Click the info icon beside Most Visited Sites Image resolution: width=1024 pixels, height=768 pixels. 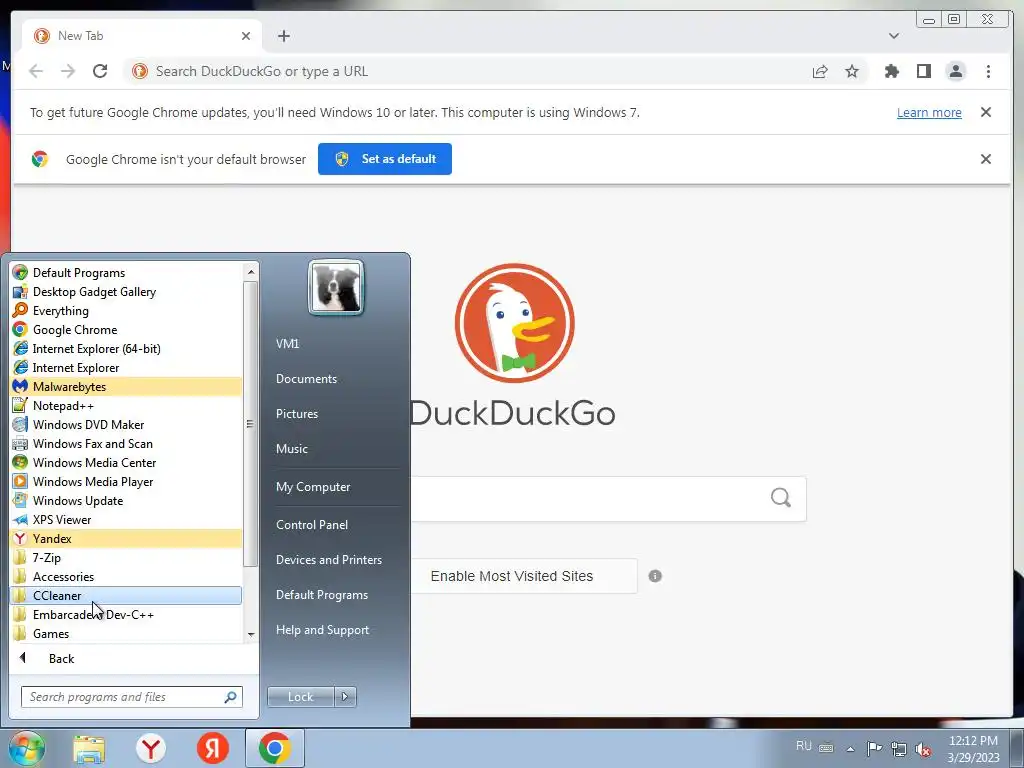pyautogui.click(x=655, y=576)
